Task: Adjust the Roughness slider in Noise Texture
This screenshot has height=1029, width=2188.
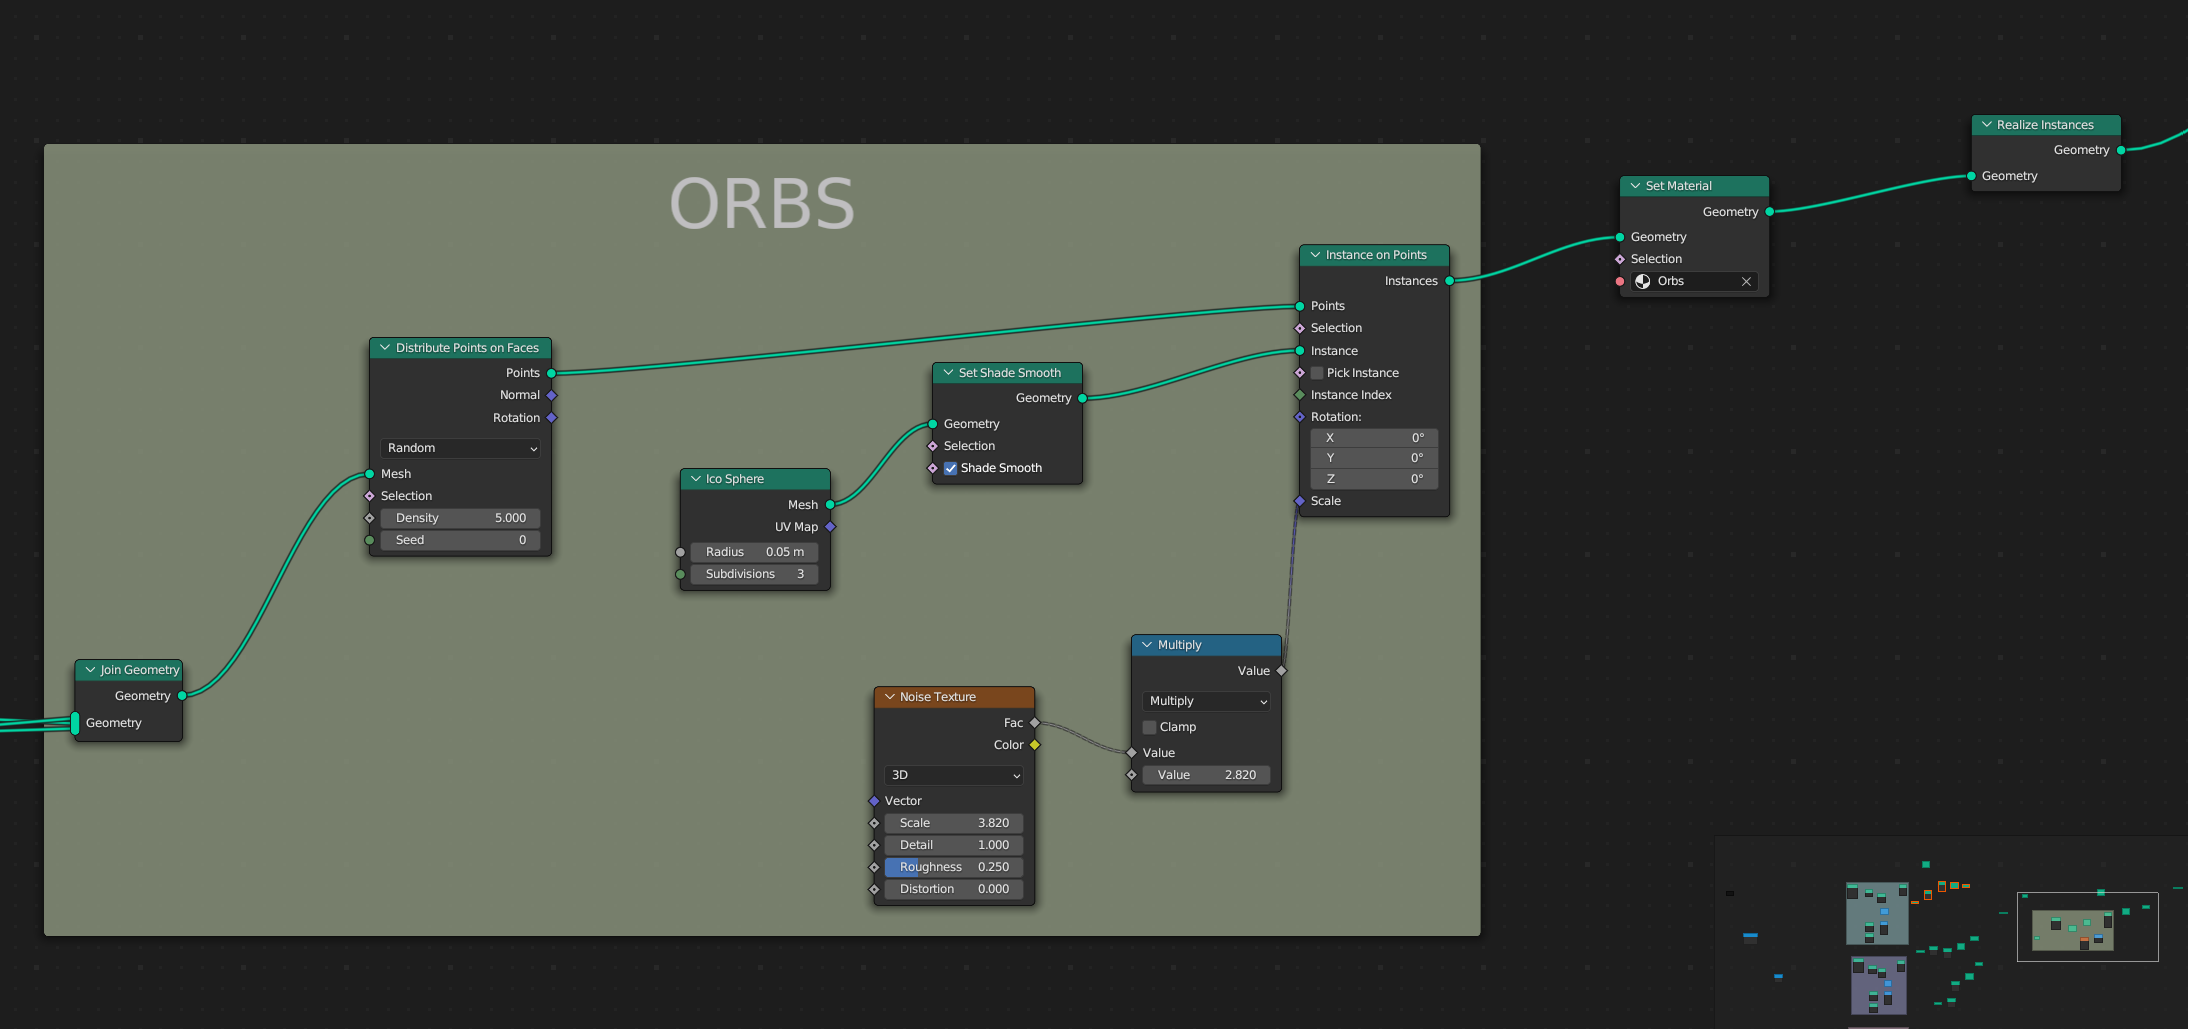Action: 954,867
